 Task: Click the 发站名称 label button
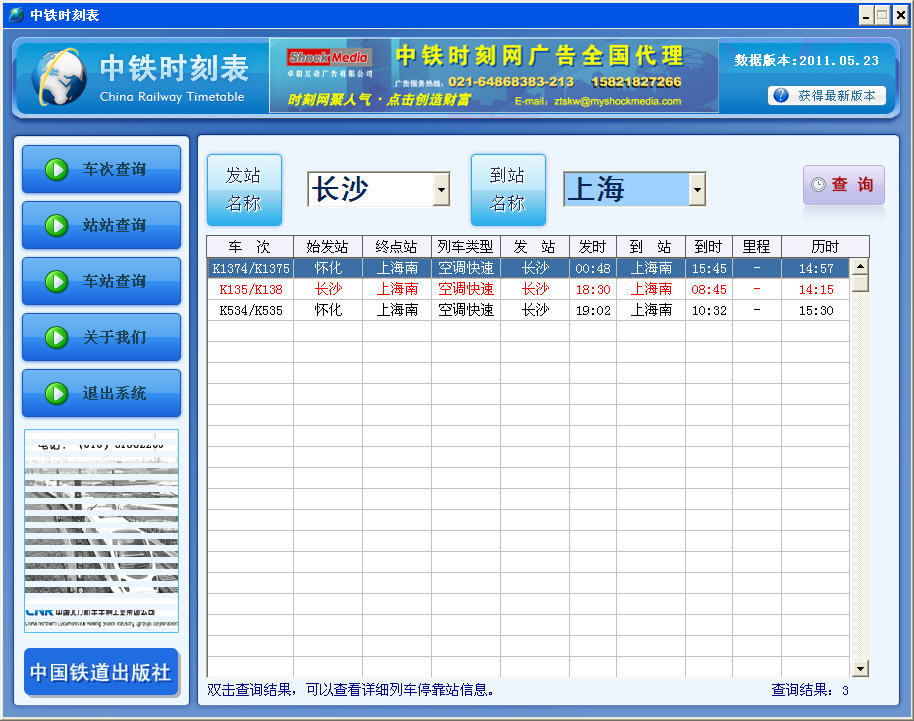pyautogui.click(x=244, y=190)
